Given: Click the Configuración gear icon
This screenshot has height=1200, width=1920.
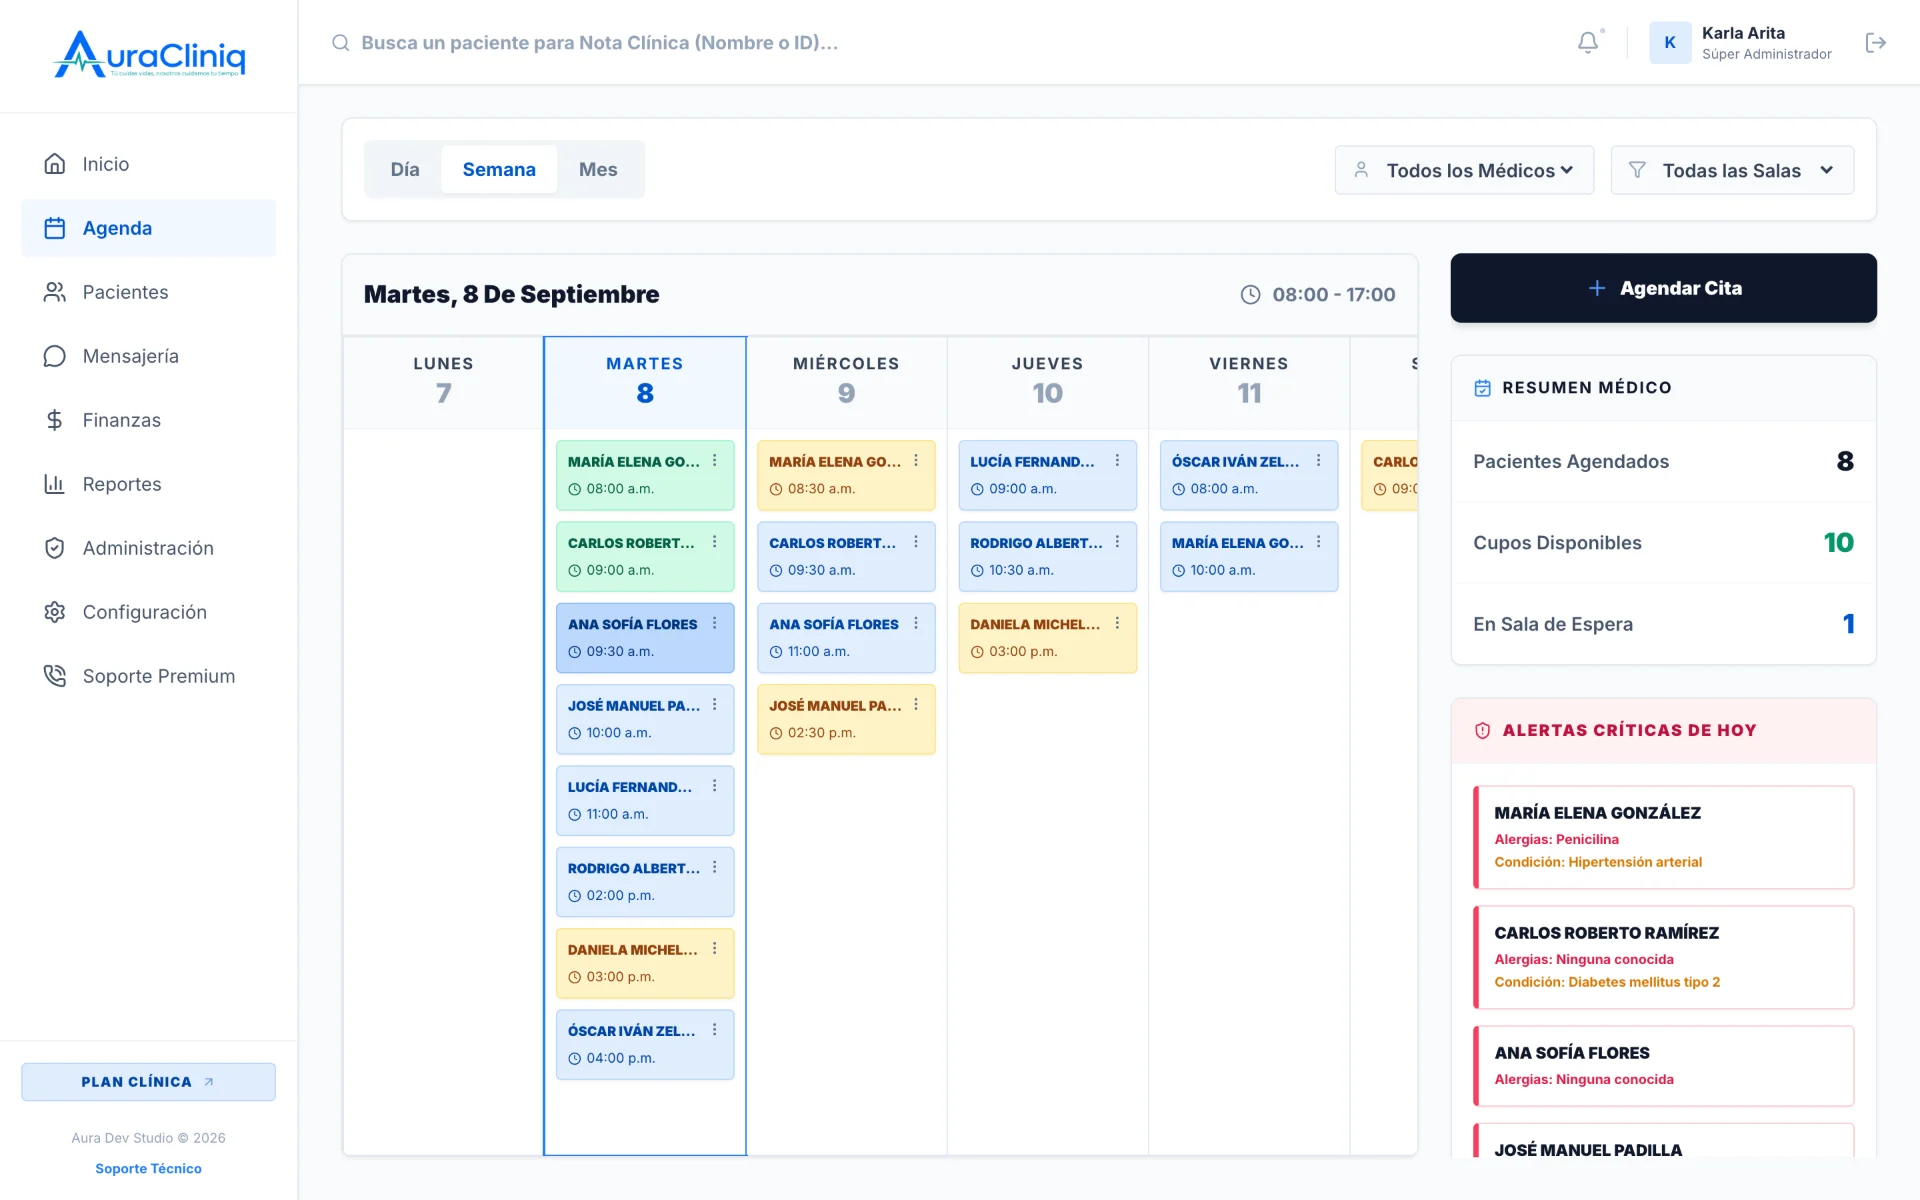Looking at the screenshot, I should [55, 612].
